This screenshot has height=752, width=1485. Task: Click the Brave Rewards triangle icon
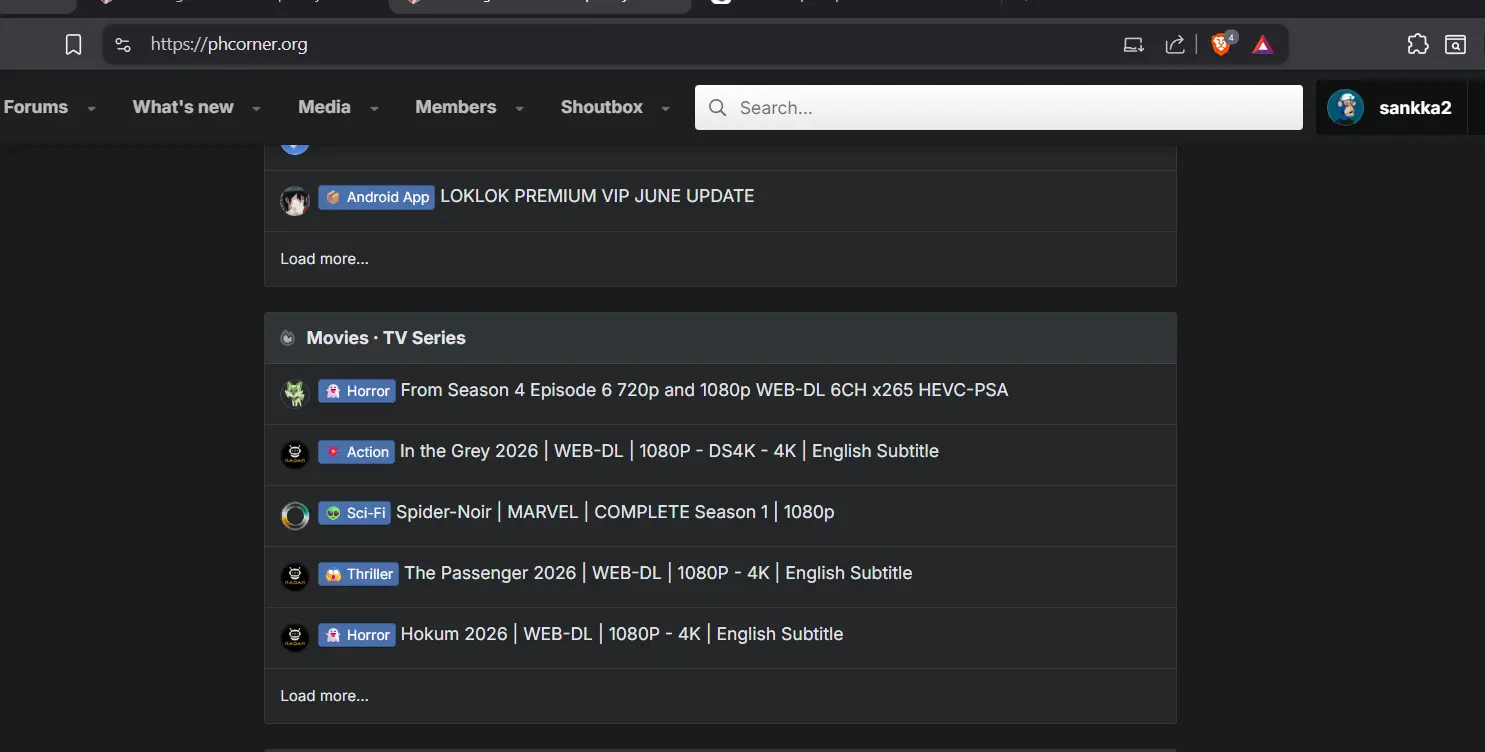(x=1263, y=44)
